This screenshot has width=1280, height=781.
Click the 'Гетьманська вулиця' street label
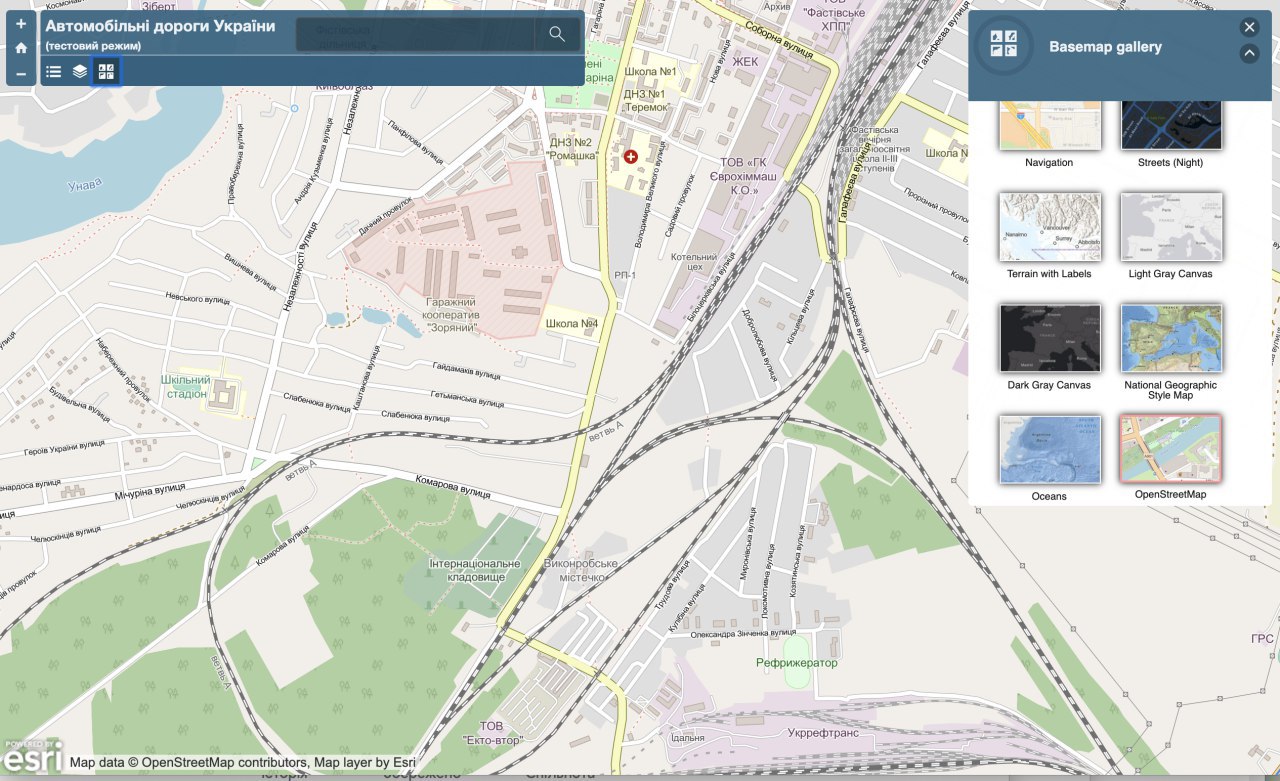(x=467, y=398)
